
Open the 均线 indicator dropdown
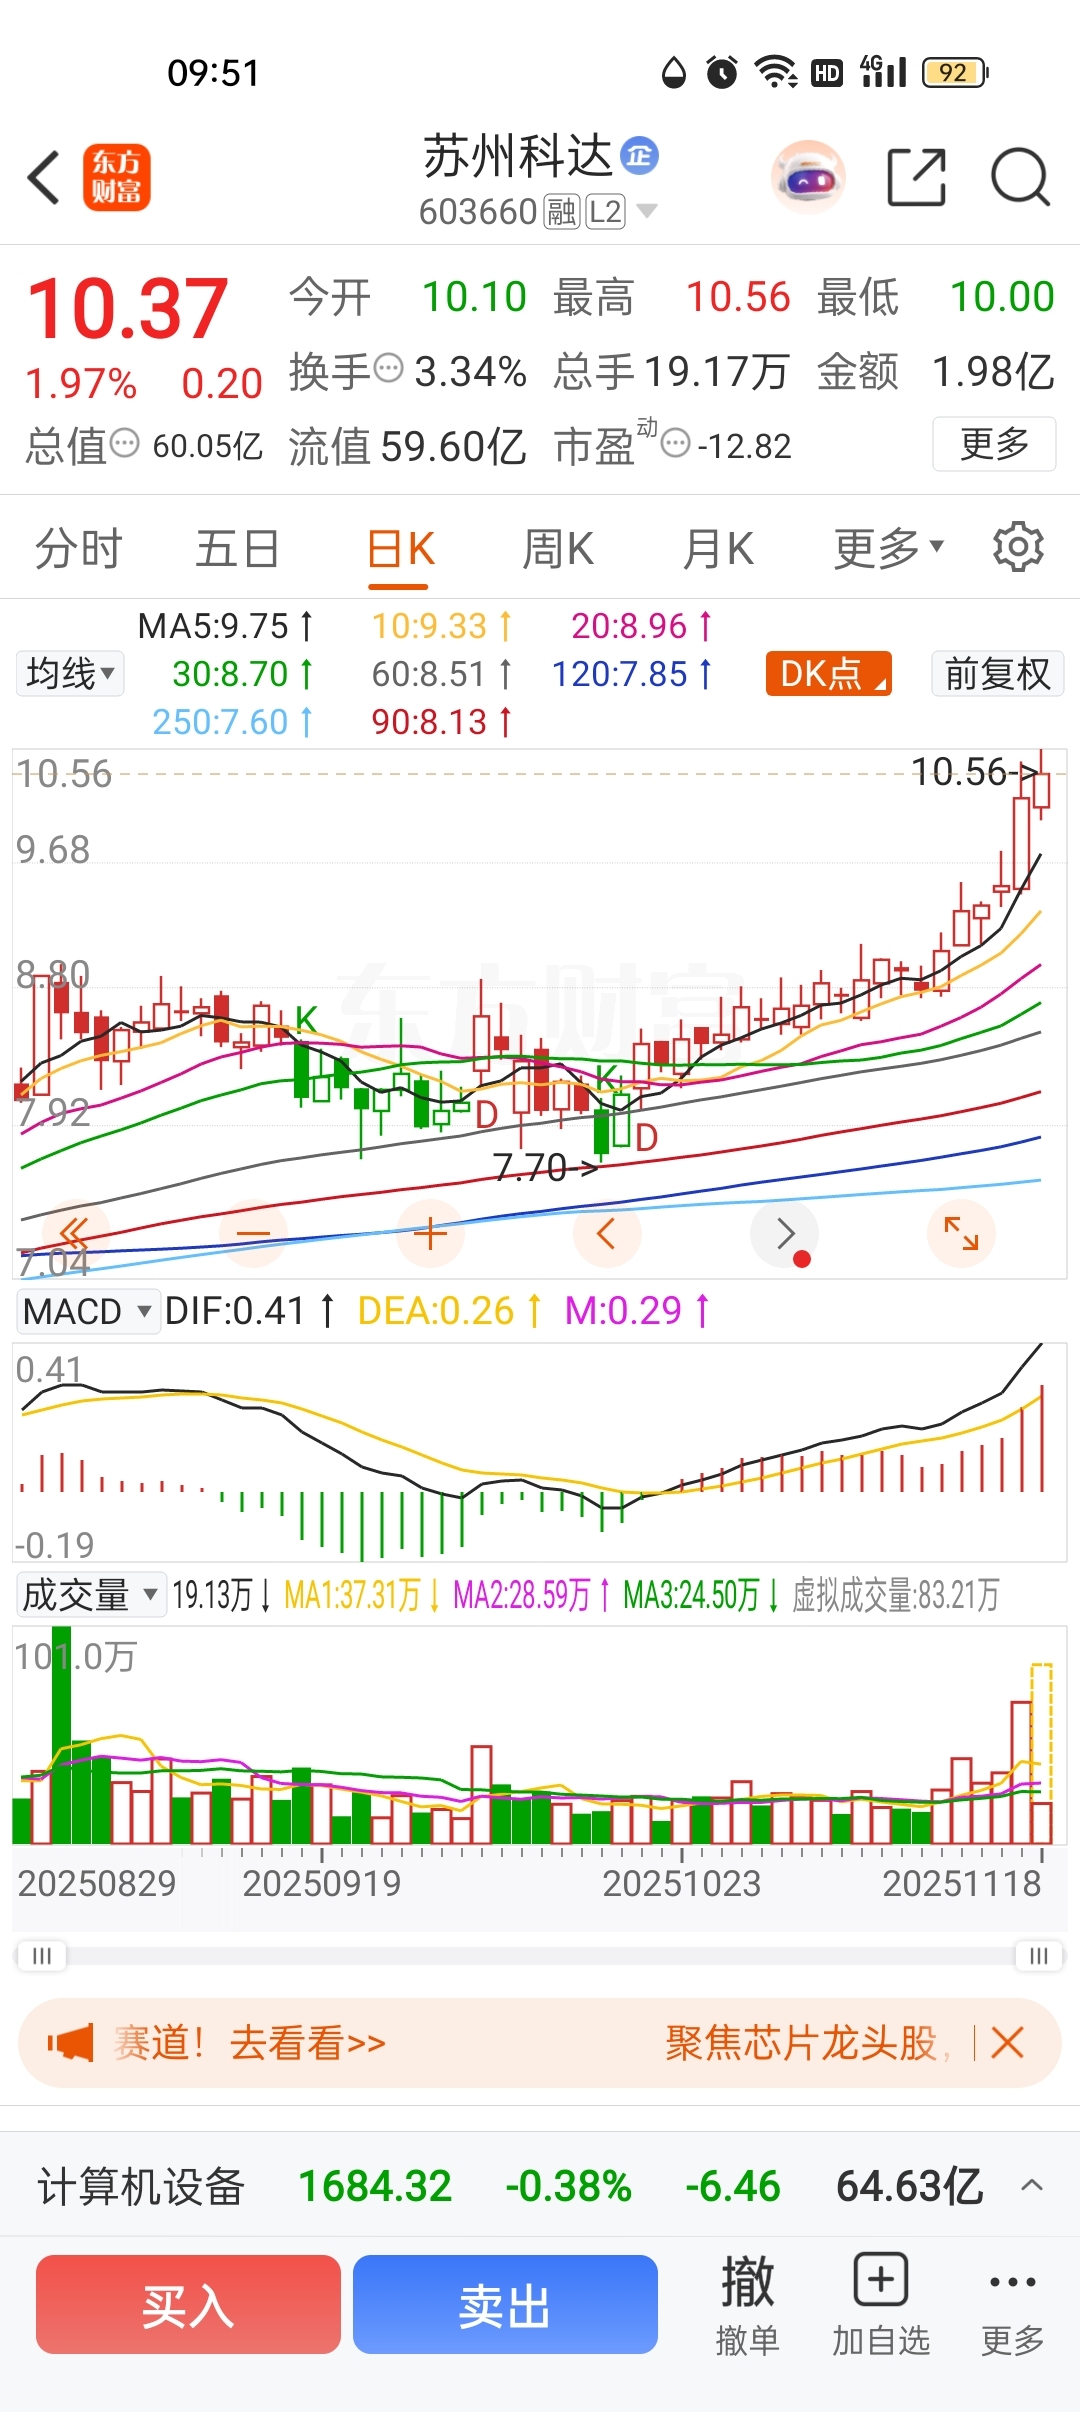pyautogui.click(x=70, y=673)
